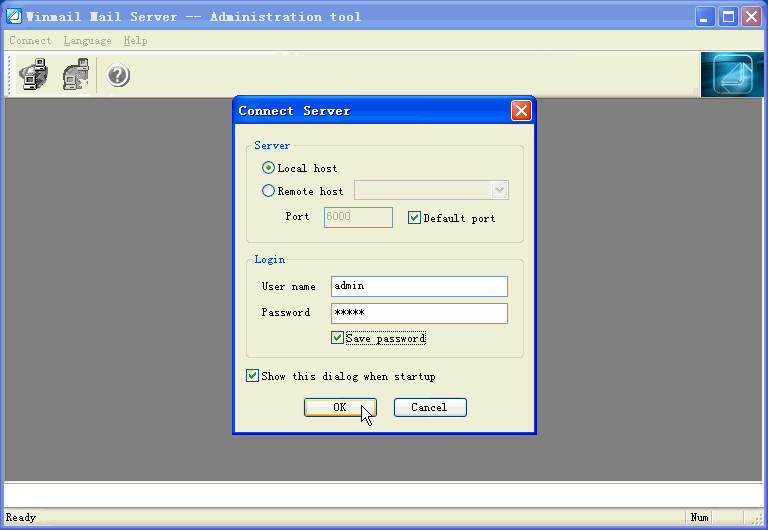Click the connect server toolbar icon
768x530 pixels.
click(x=33, y=75)
